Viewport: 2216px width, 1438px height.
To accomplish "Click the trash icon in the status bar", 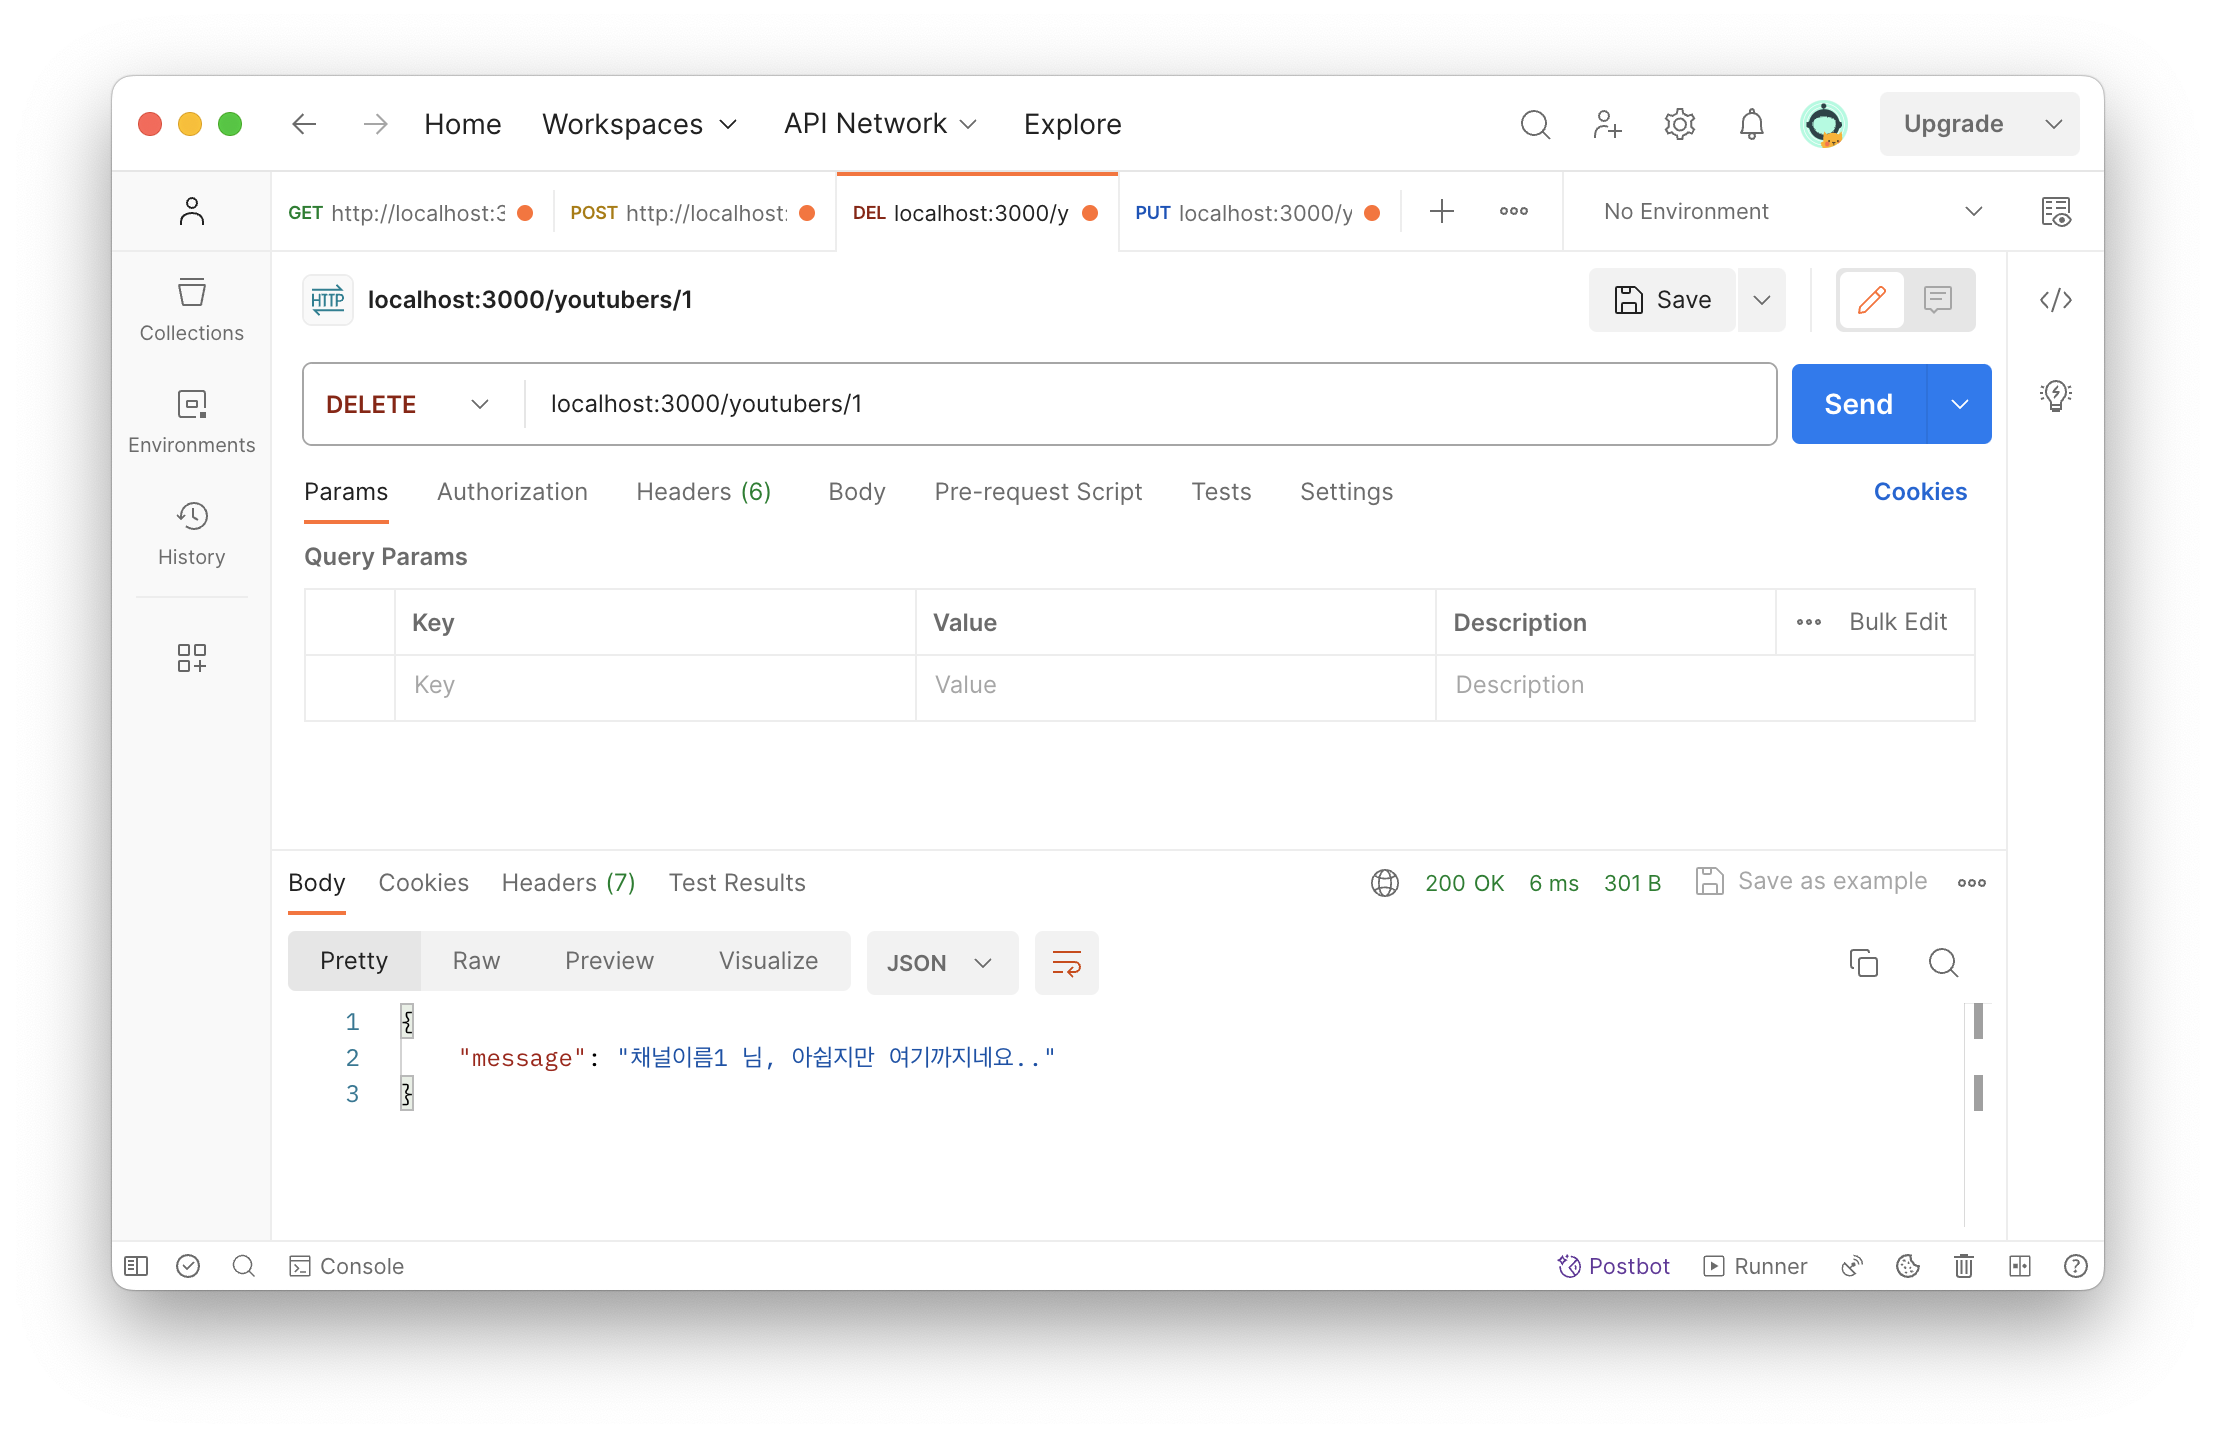I will tap(1963, 1266).
